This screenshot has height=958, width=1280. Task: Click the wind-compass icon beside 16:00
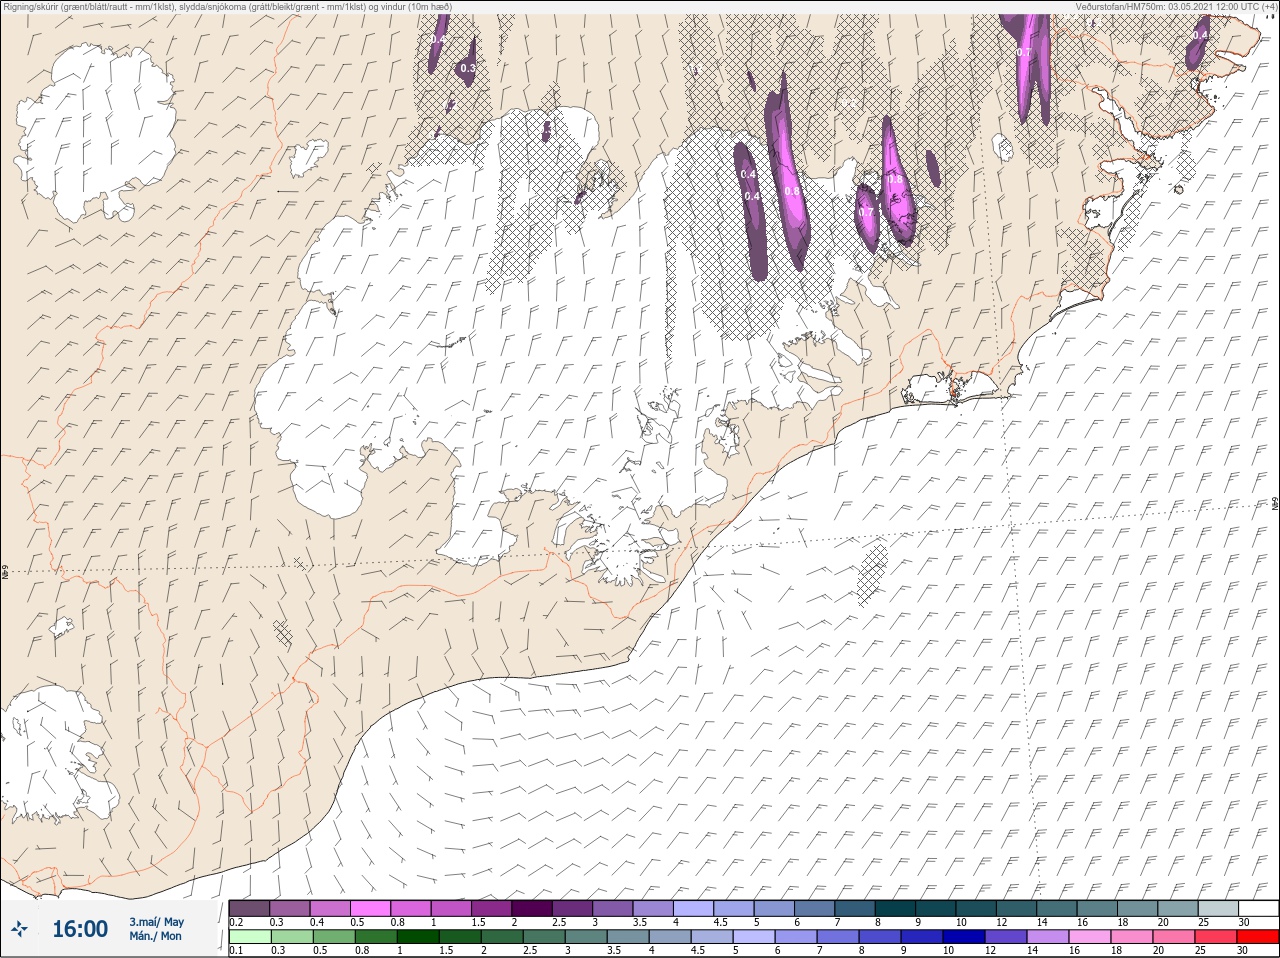[x=20, y=929]
